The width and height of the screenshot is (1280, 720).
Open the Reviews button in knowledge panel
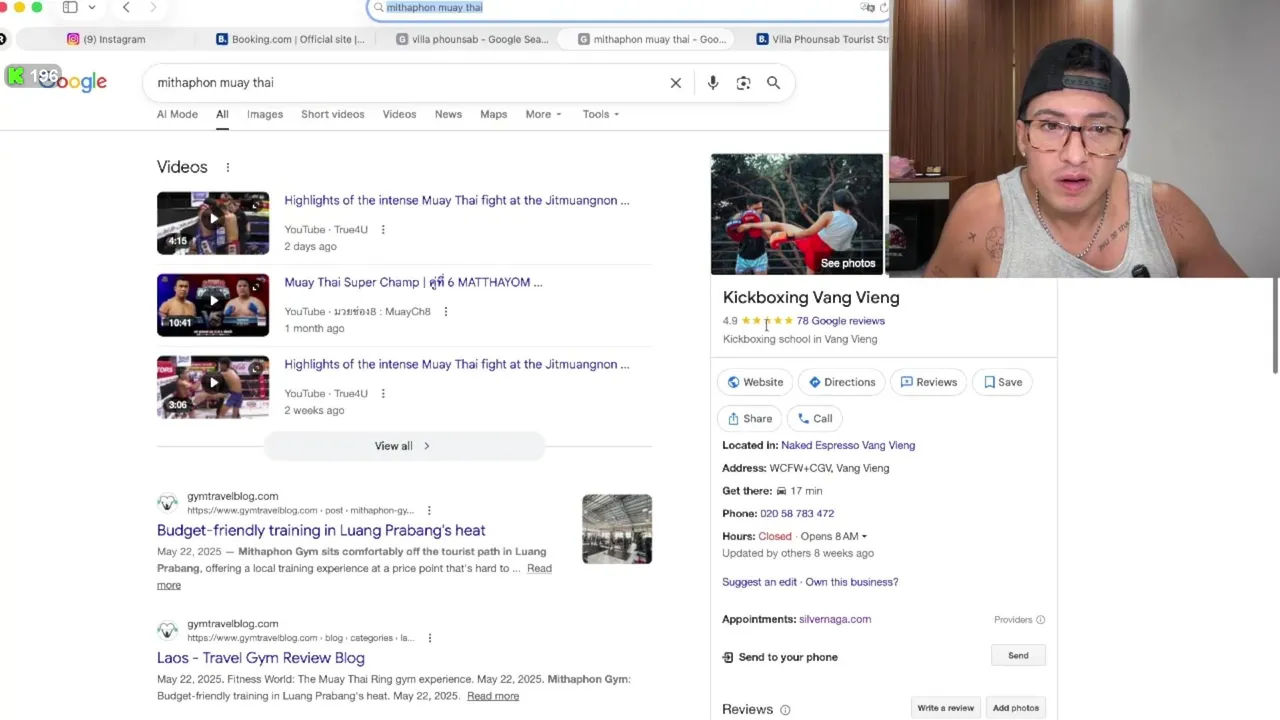coord(929,382)
